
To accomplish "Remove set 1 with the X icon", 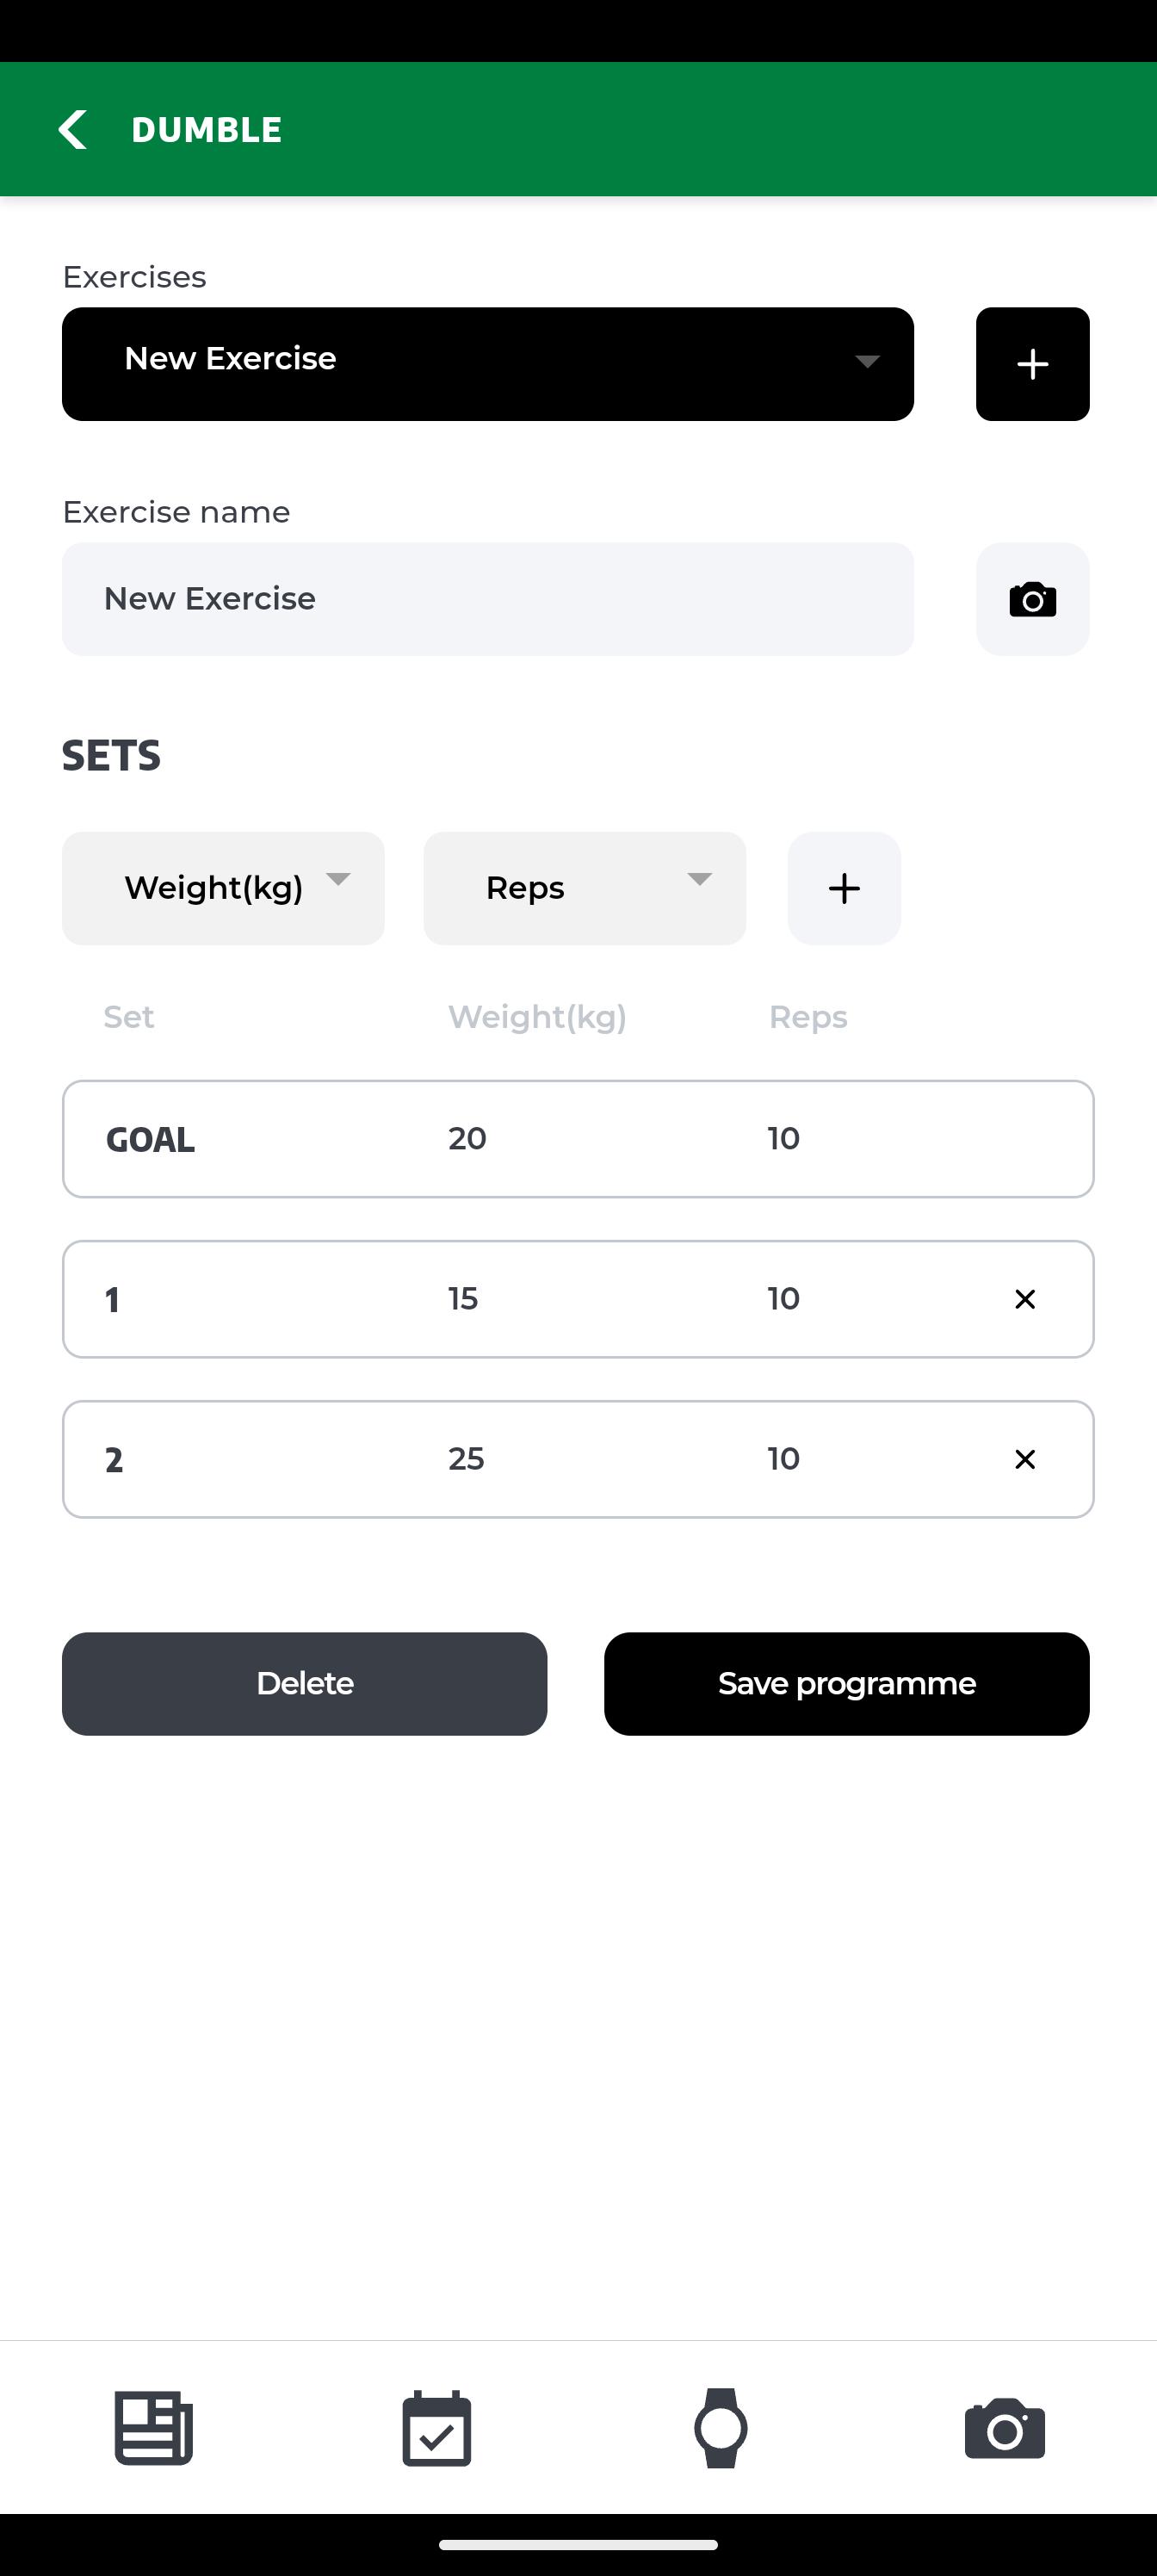I will coord(1025,1299).
